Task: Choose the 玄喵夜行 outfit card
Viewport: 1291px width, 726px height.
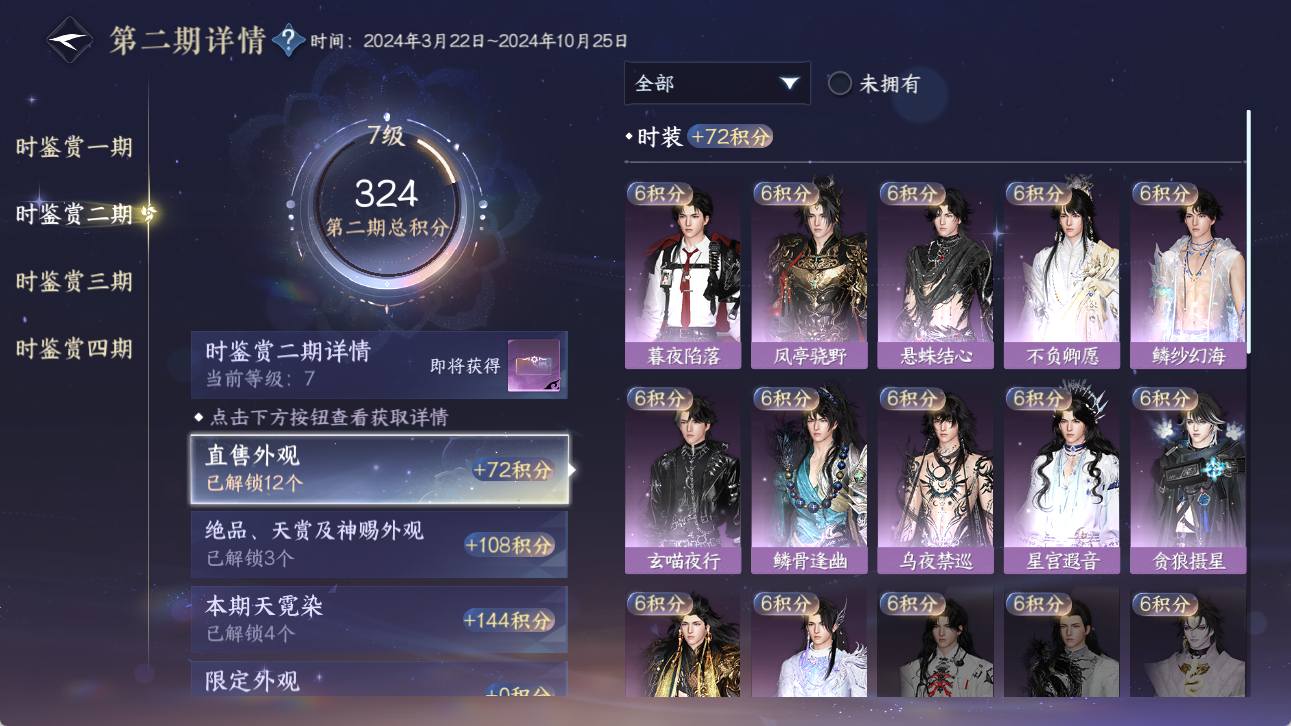Action: (683, 480)
